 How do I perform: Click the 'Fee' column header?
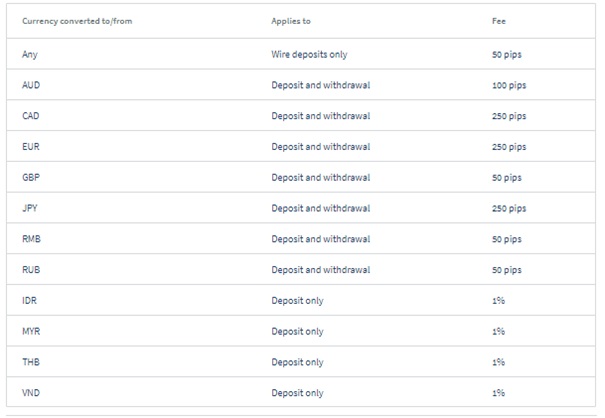tap(499, 21)
